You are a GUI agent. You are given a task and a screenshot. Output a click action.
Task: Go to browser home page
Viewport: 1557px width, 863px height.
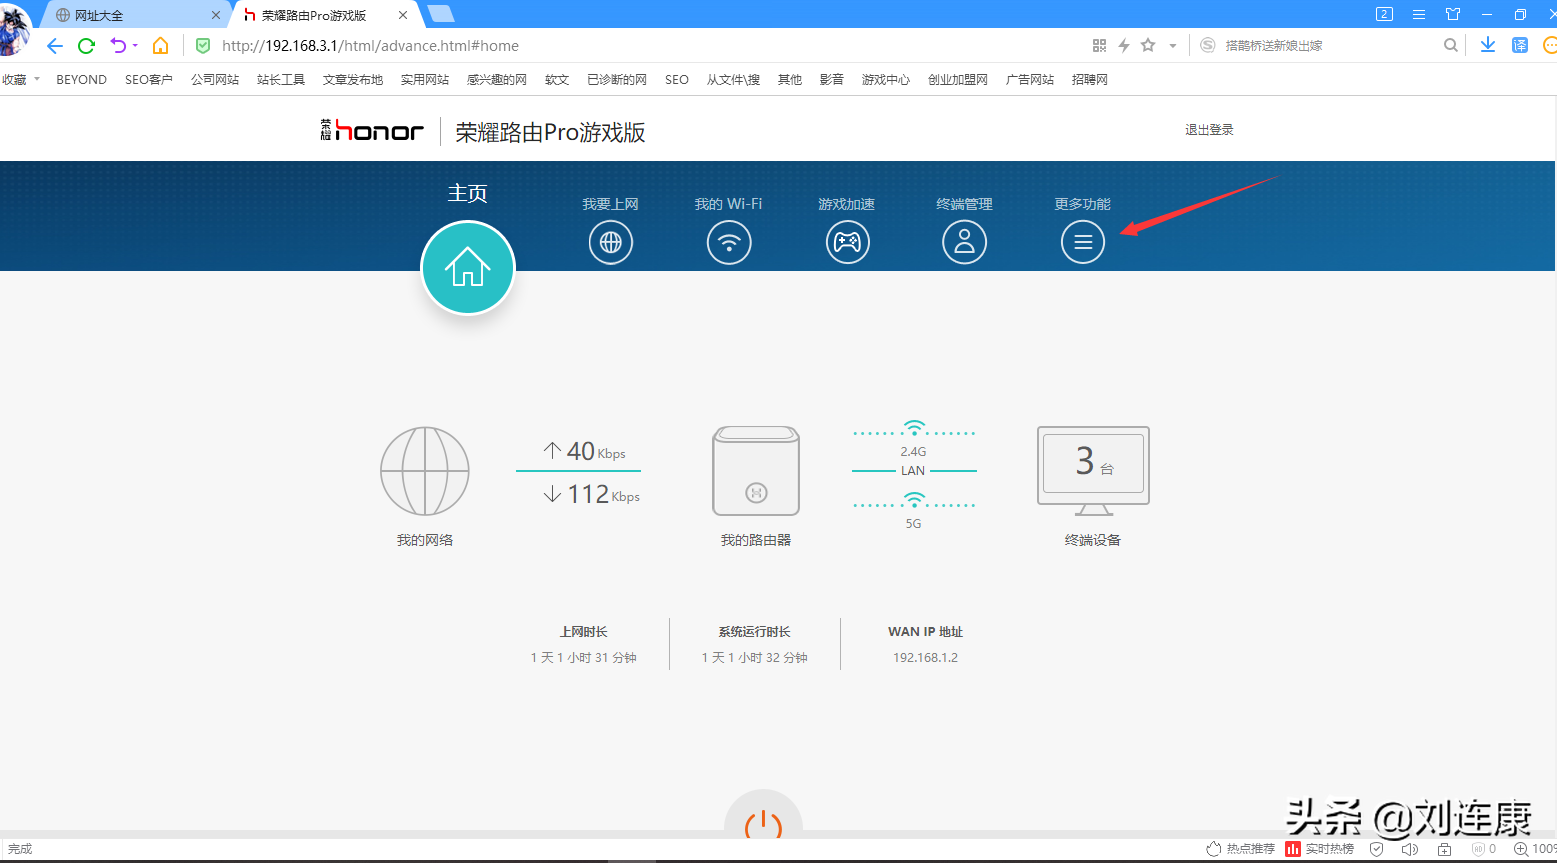pyautogui.click(x=160, y=45)
